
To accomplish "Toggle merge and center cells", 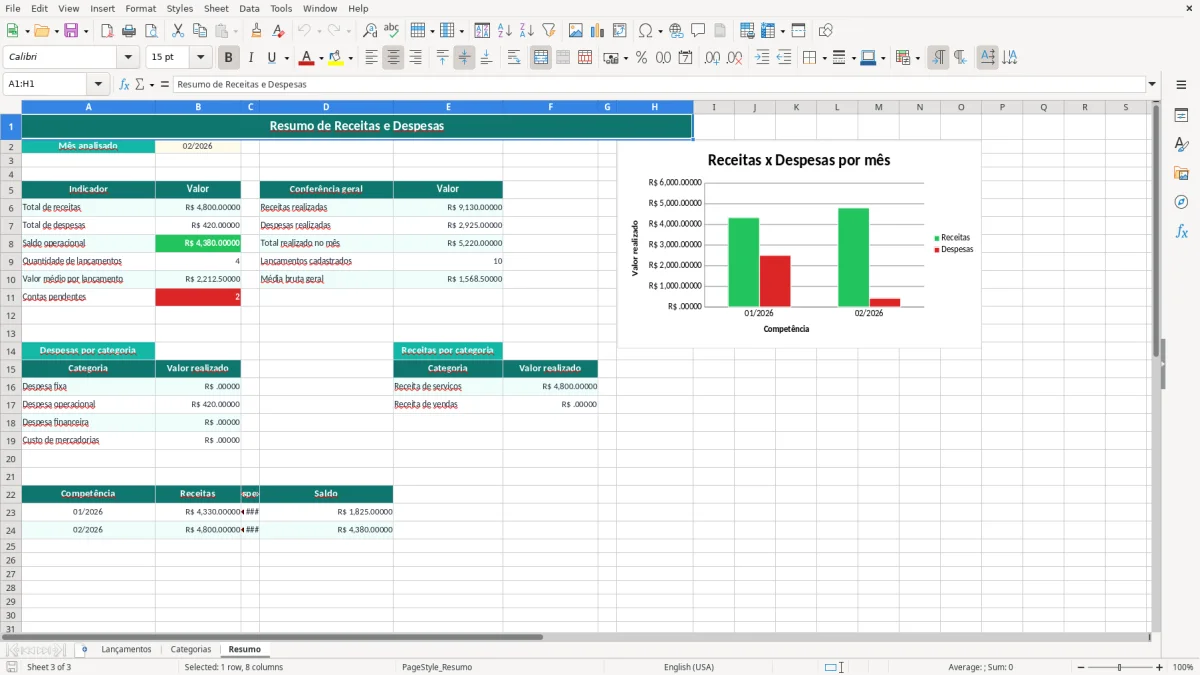I will click(541, 58).
